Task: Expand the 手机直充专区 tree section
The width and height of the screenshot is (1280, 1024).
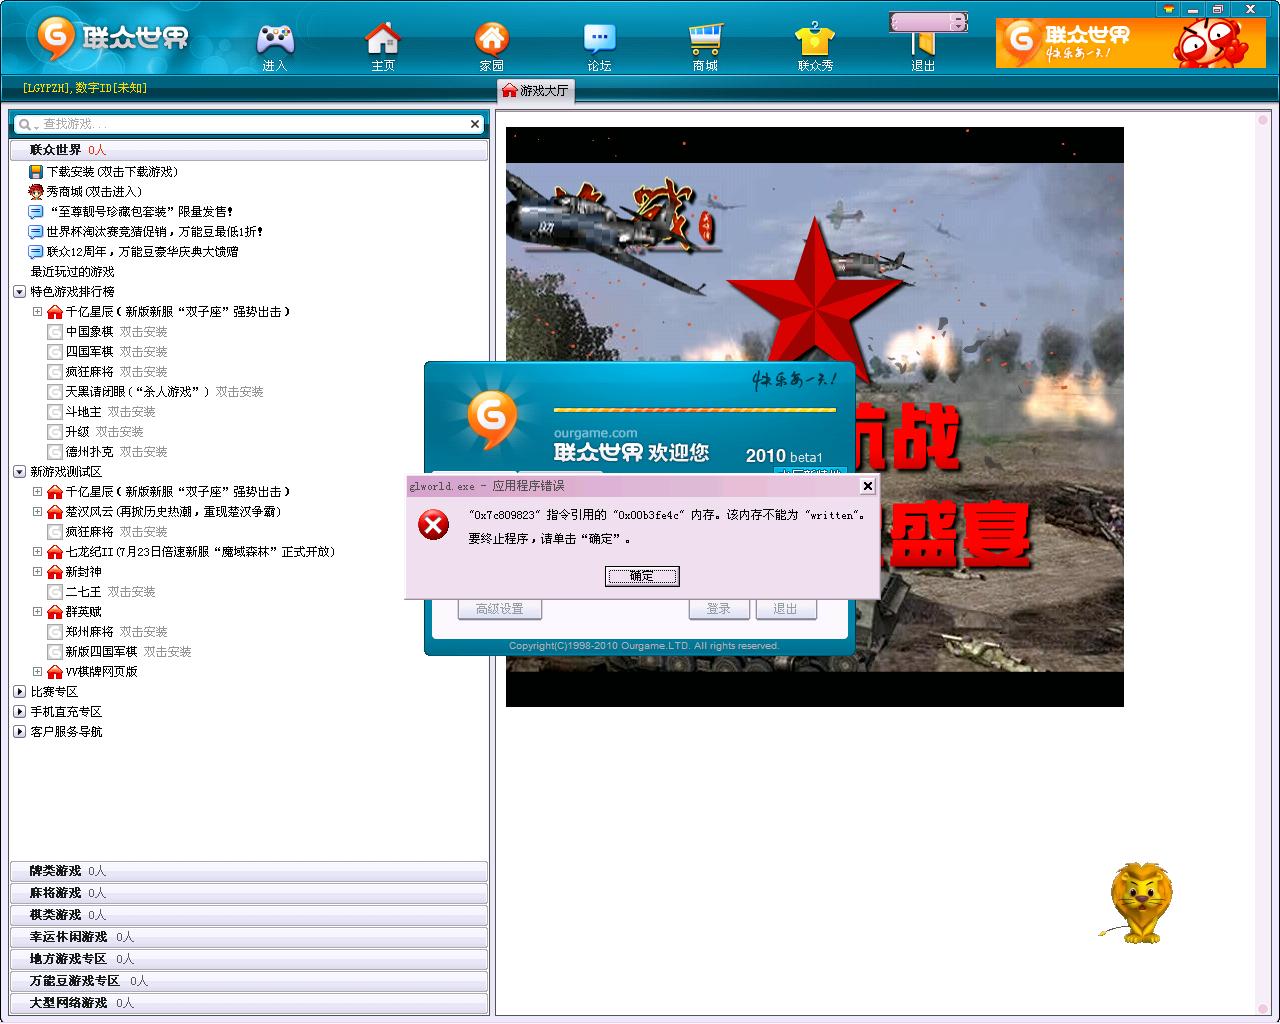Action: pos(19,712)
